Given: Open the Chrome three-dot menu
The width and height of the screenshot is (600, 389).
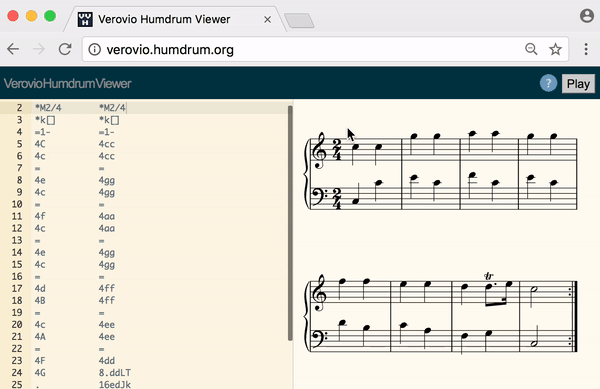Looking at the screenshot, I should (x=586, y=49).
